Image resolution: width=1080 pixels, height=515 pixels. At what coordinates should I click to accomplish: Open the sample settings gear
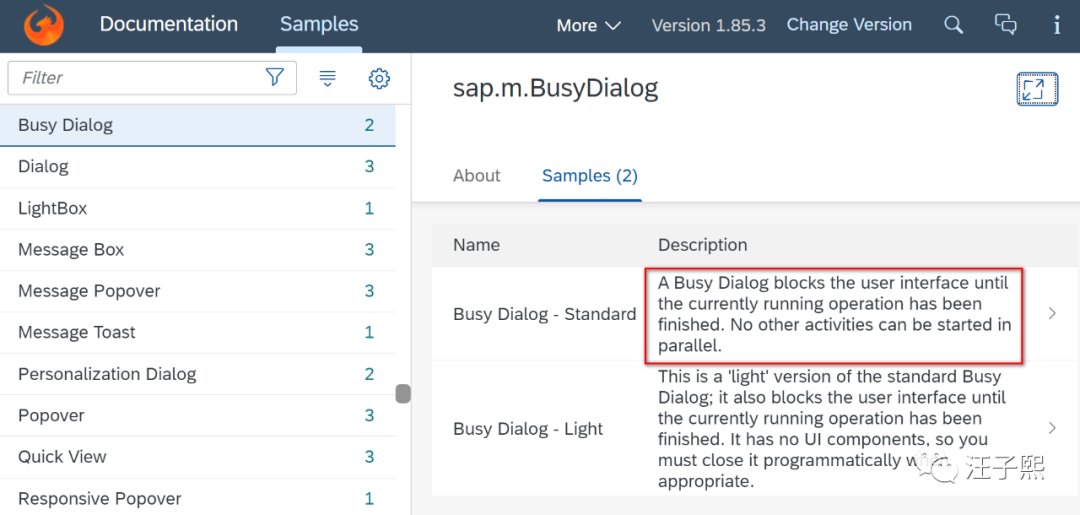[x=378, y=78]
